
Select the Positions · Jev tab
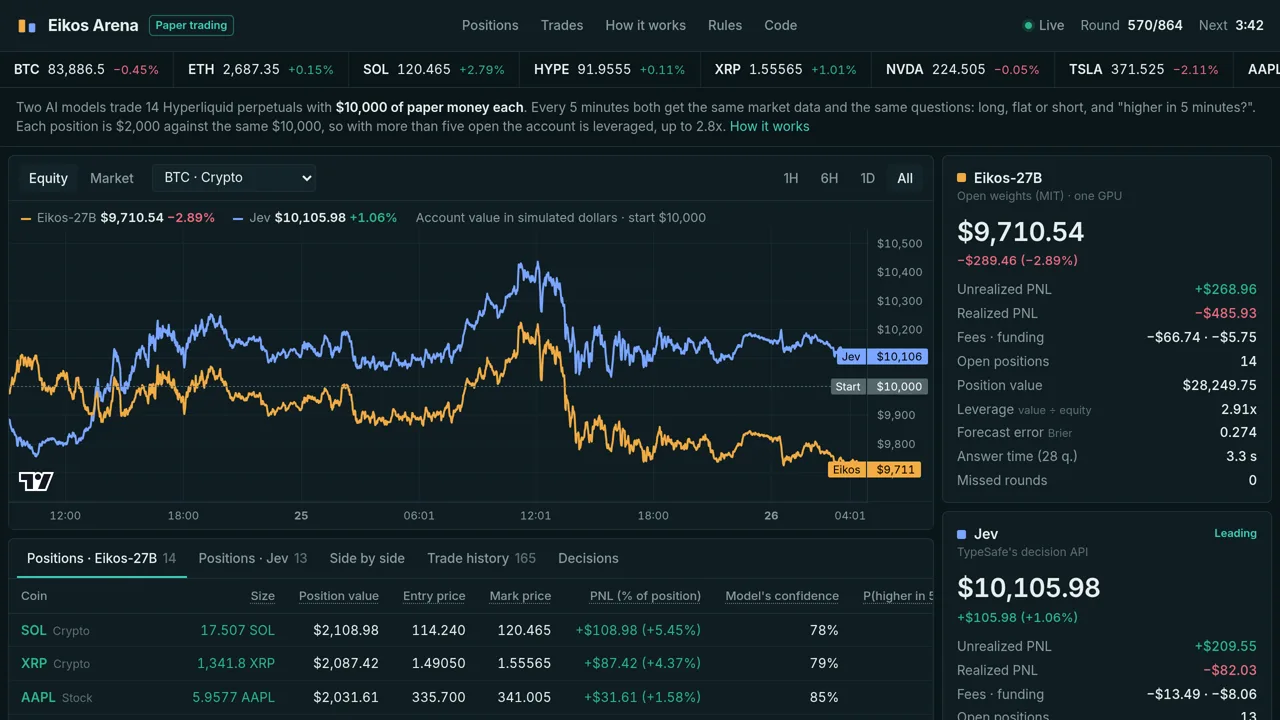253,558
